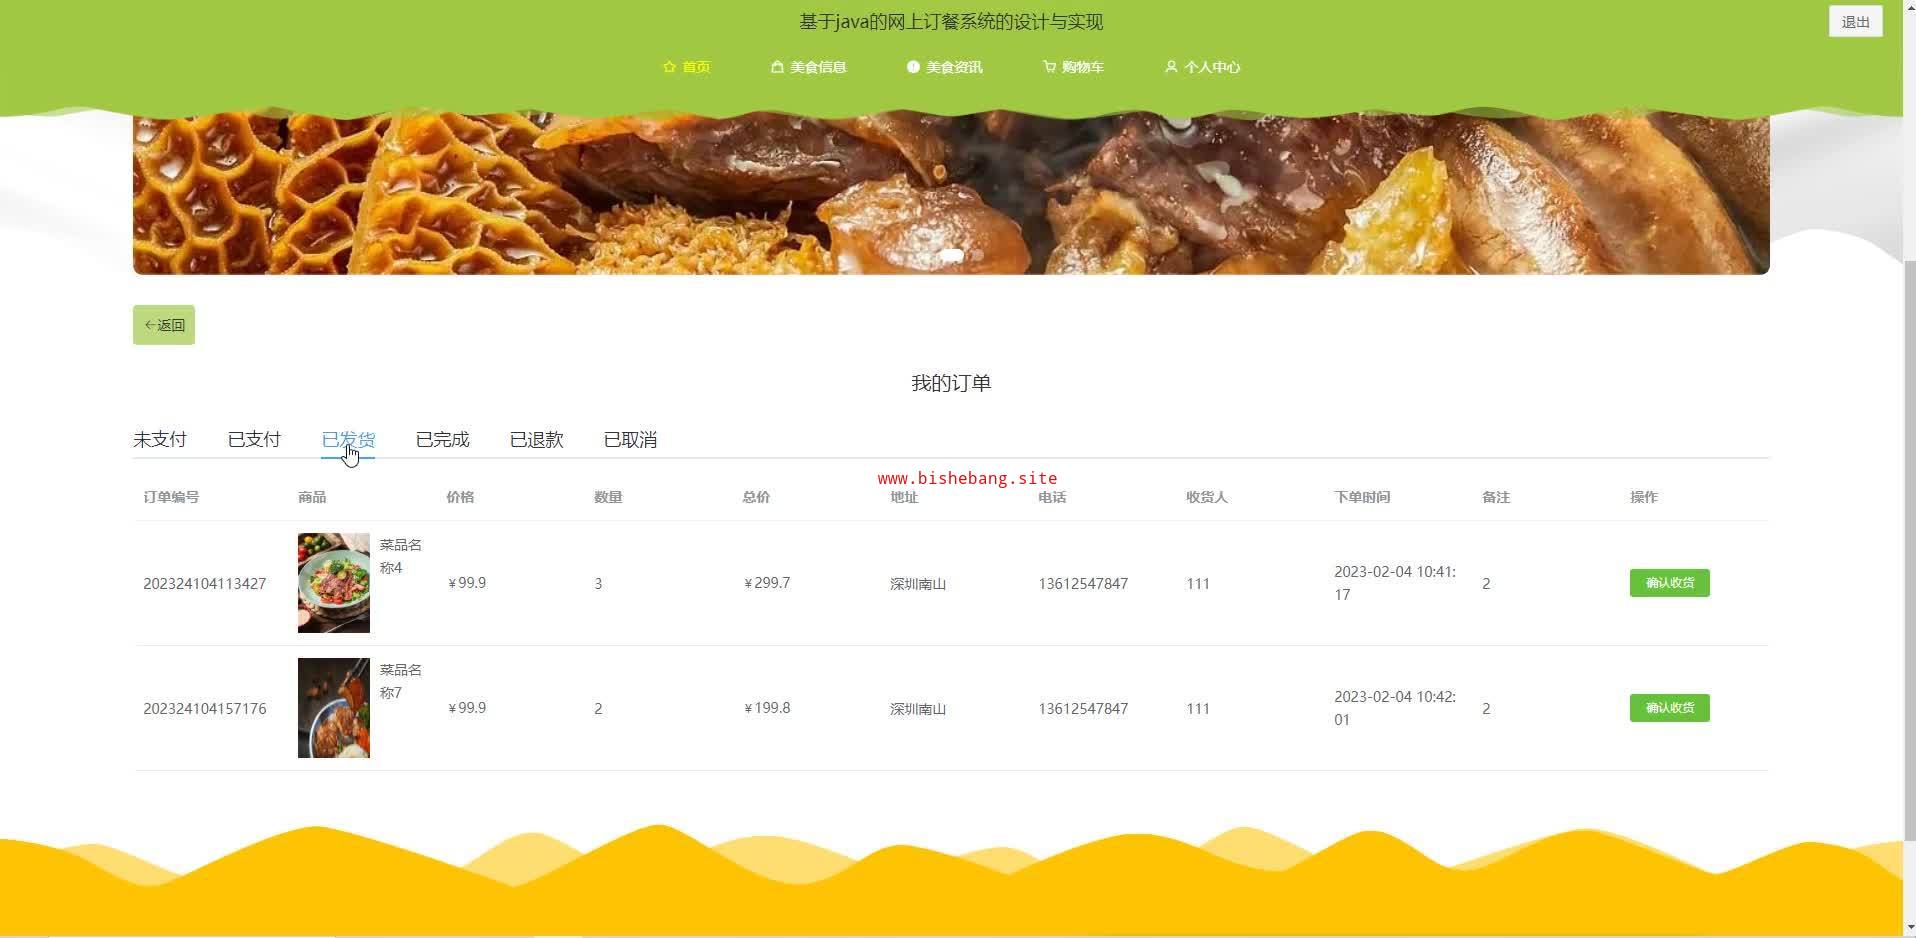Select the 已发货 tab

pyautogui.click(x=348, y=440)
